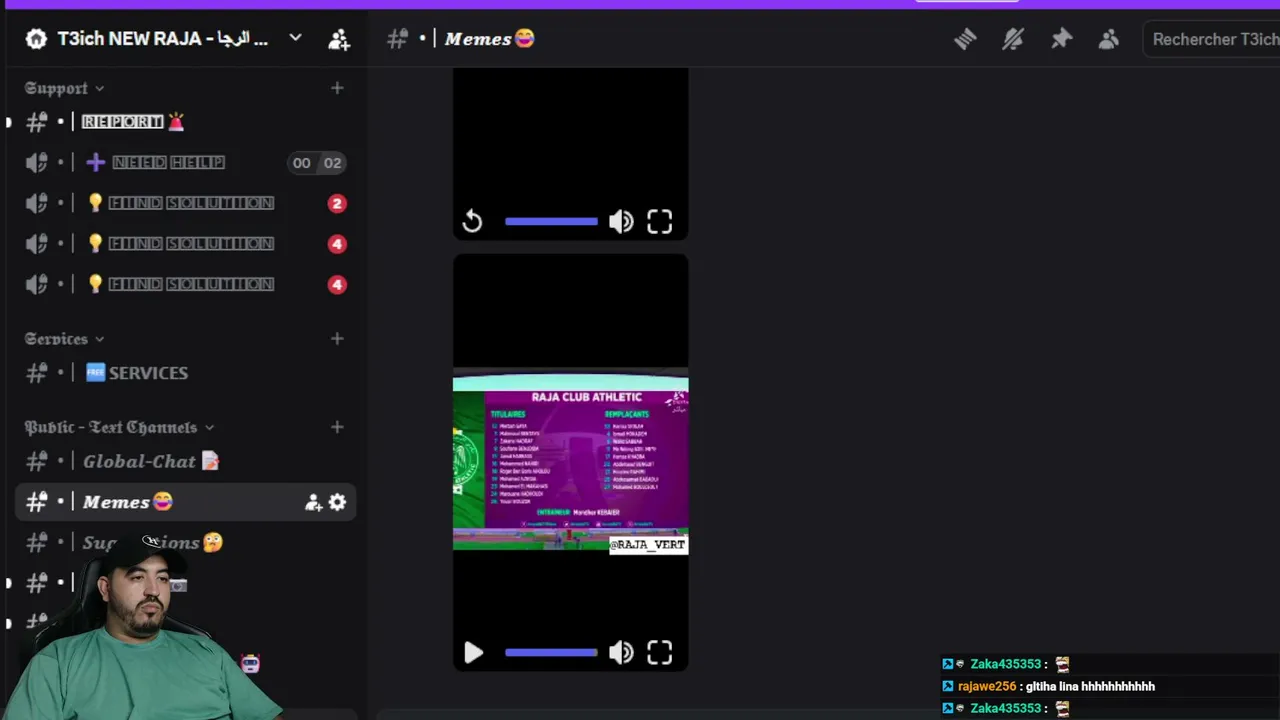Join the NEED HELP voice channel

[x=185, y=162]
